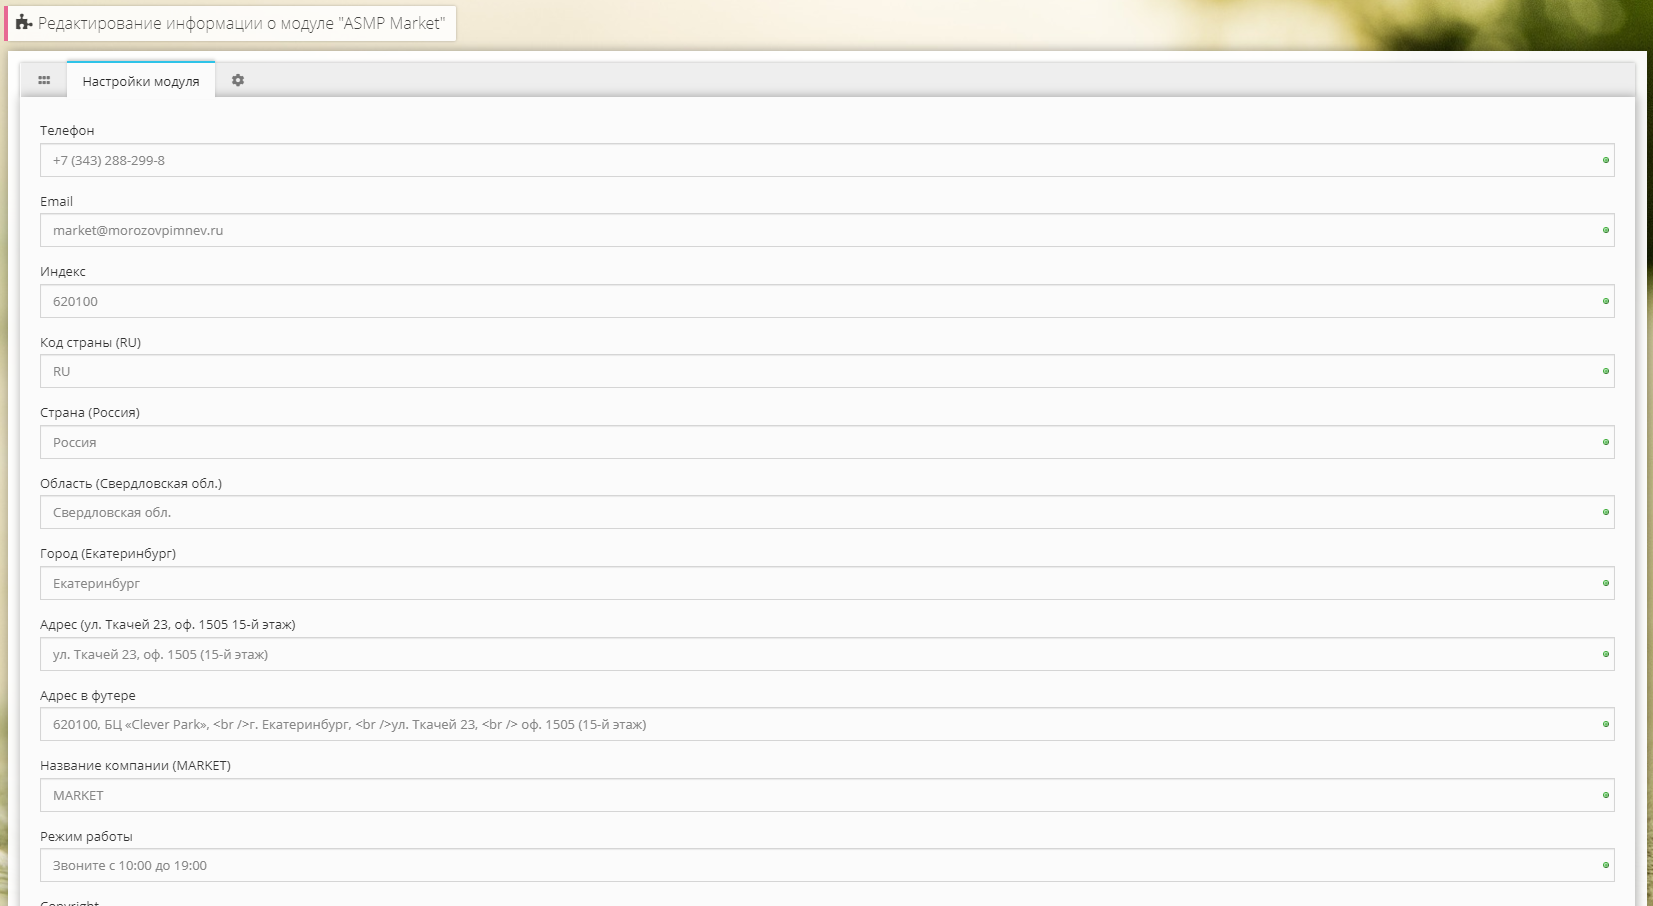Click green status dot in Email field
Image resolution: width=1653 pixels, height=906 pixels.
1606,230
